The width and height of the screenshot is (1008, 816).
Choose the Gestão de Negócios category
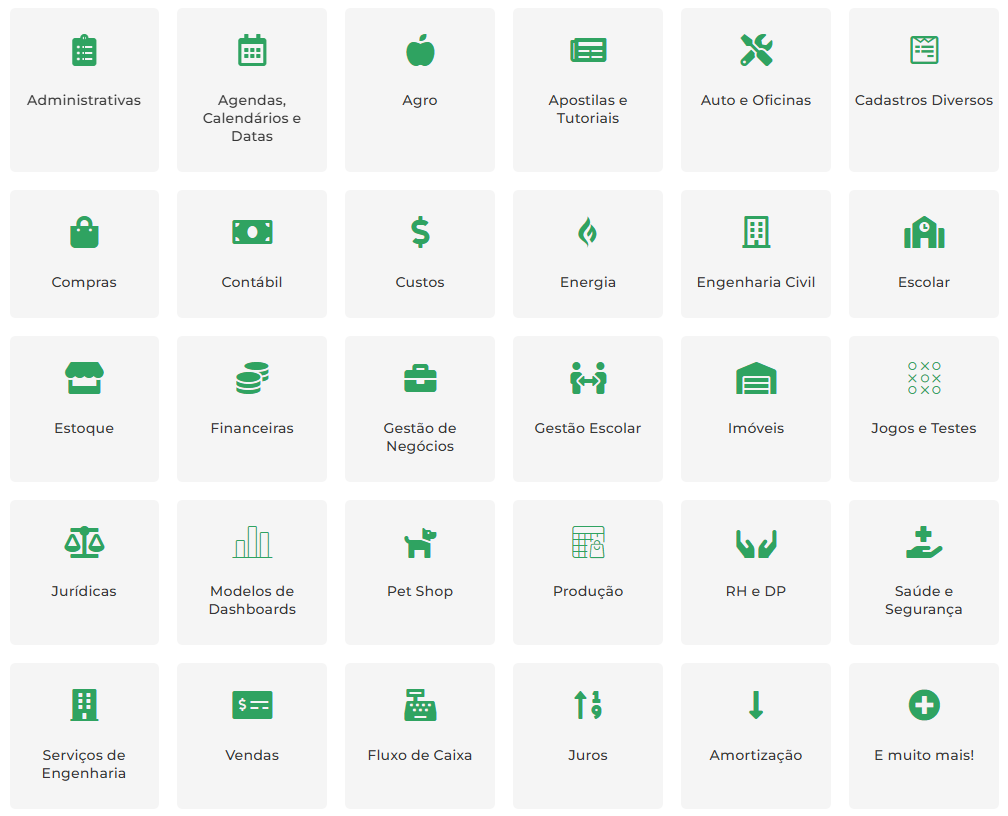point(420,437)
